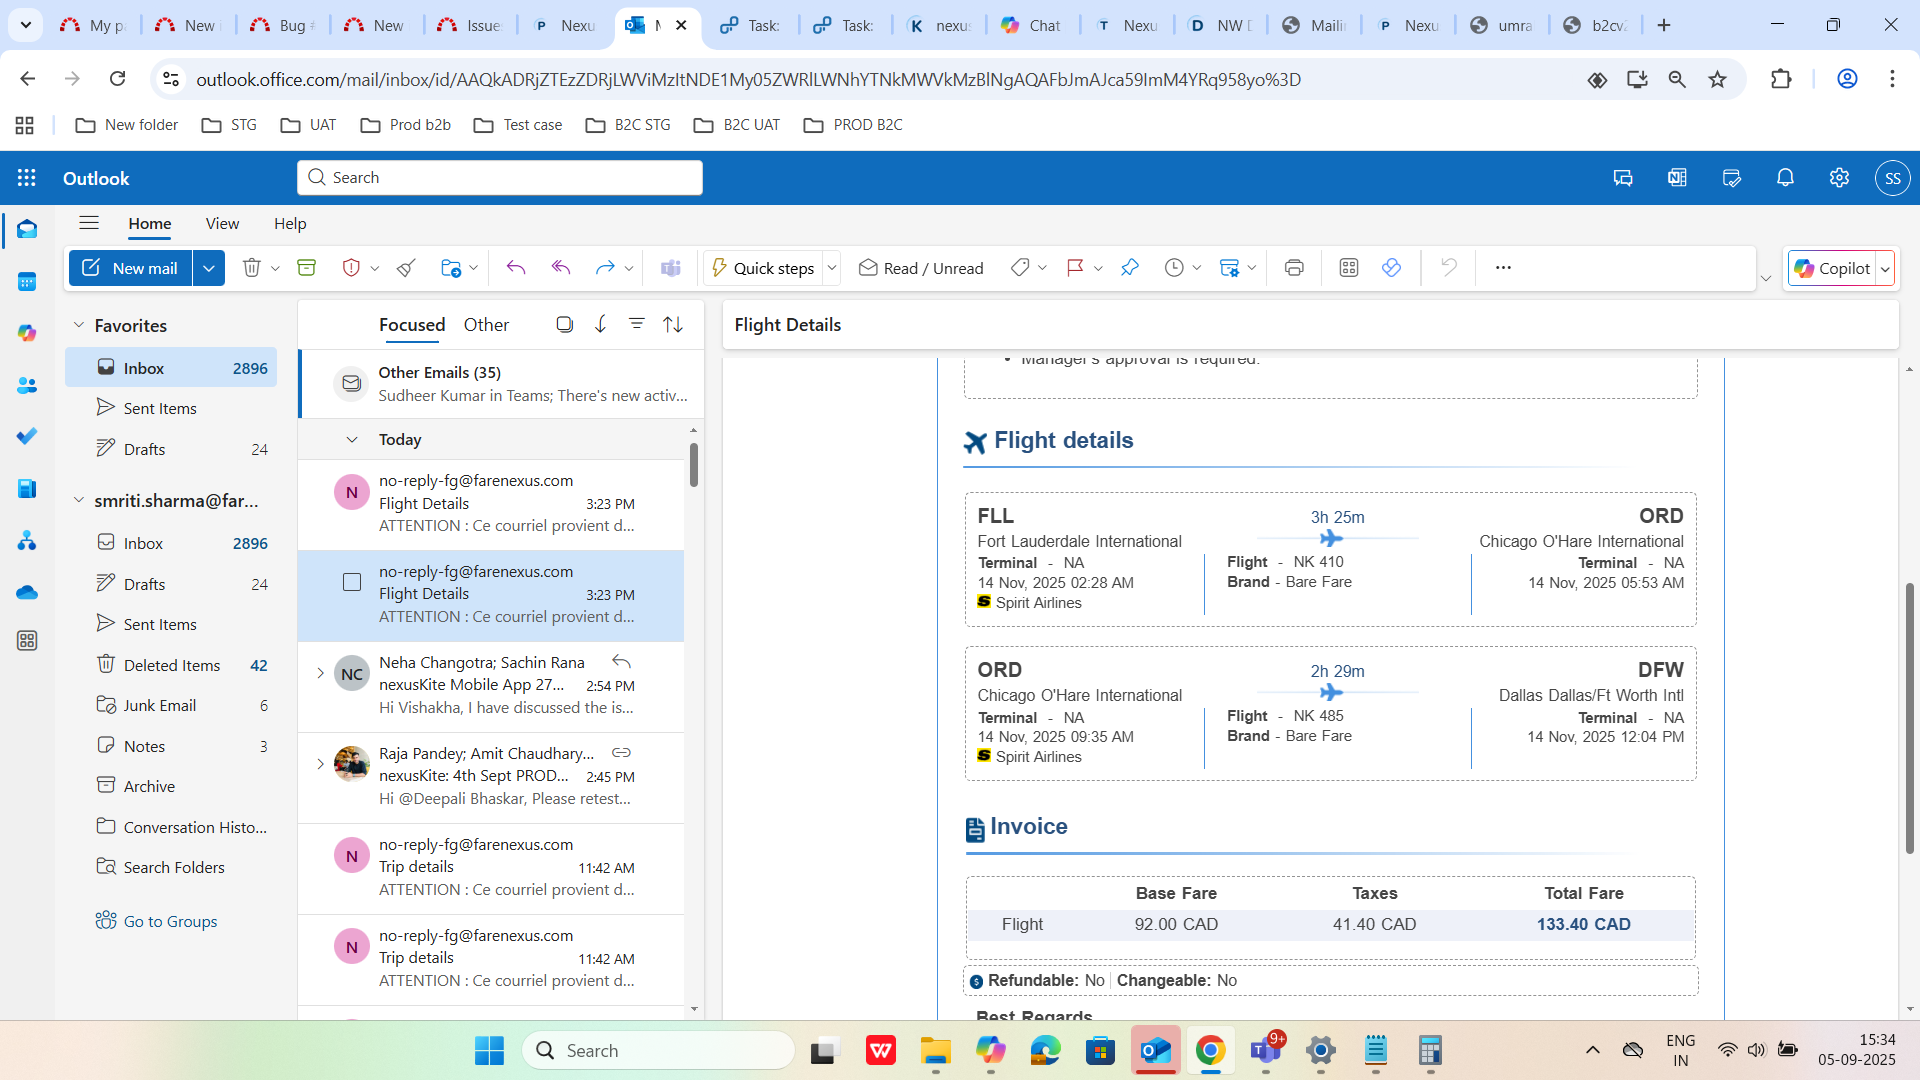This screenshot has height=1080, width=1920.
Task: Click the Forward arrow icon
Action: (x=605, y=268)
